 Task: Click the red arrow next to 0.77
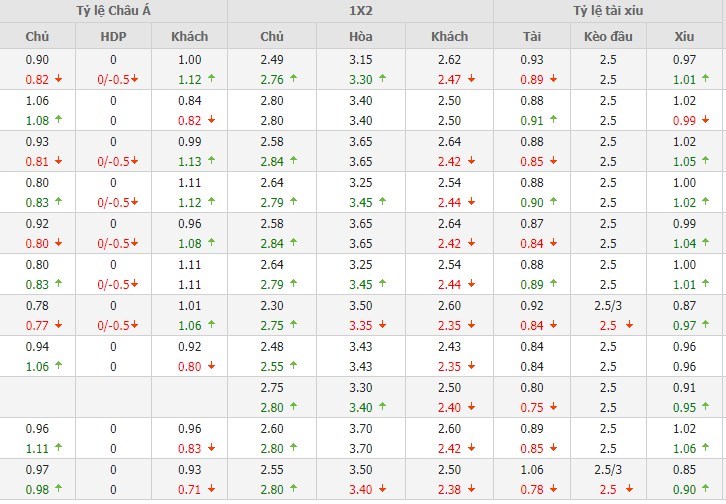tap(58, 325)
